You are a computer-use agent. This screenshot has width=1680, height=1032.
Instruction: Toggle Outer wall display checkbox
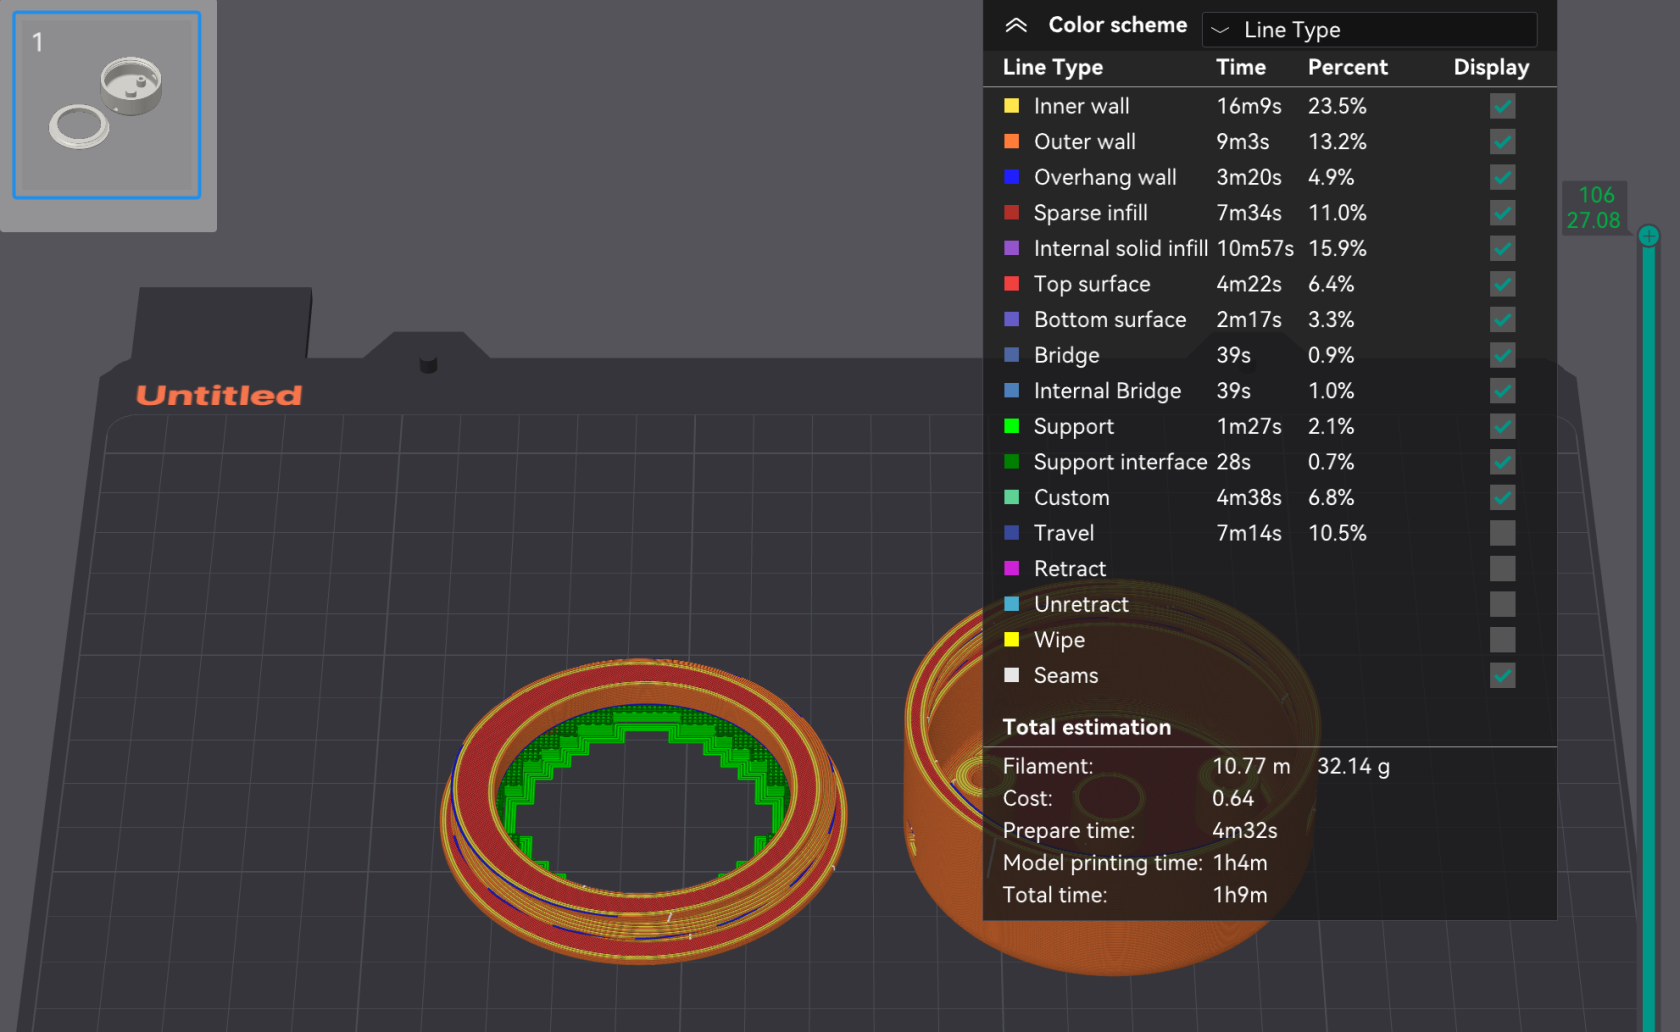pos(1502,142)
